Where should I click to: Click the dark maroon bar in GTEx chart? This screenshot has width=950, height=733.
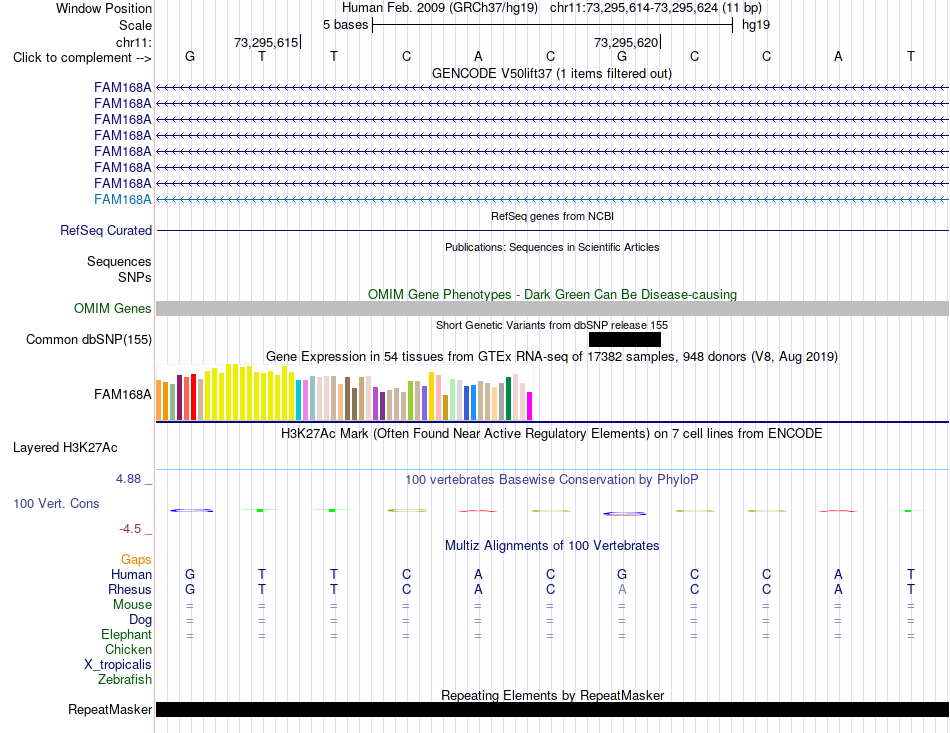tap(180, 397)
